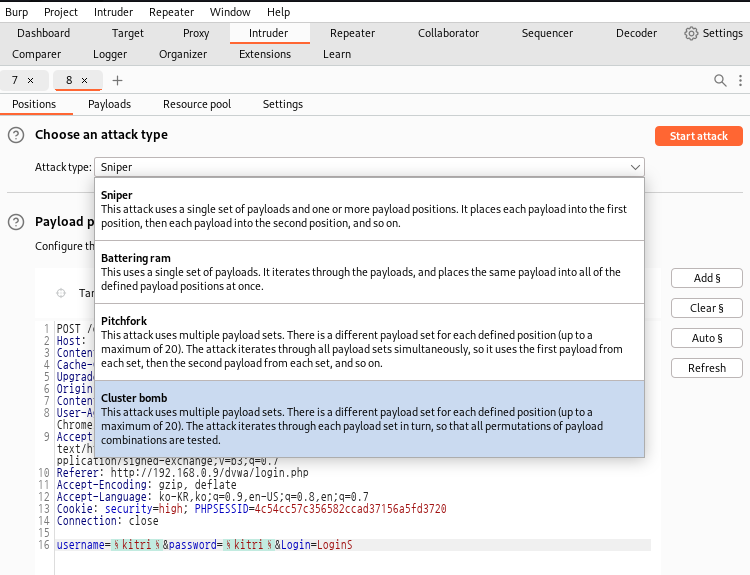Choose the Battering ram attack type
The height and width of the screenshot is (575, 750).
point(369,272)
